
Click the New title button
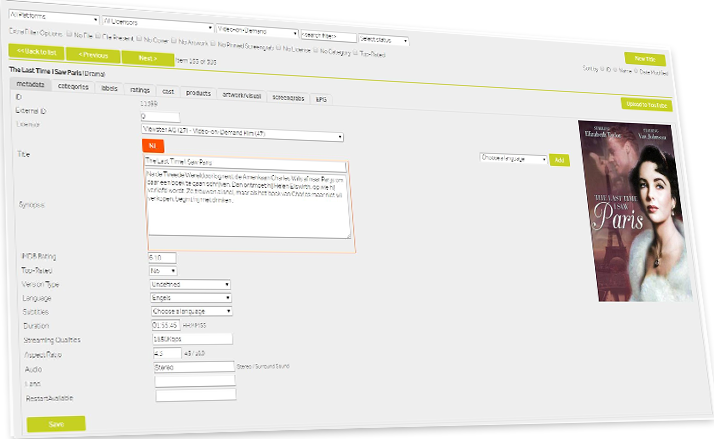point(643,59)
